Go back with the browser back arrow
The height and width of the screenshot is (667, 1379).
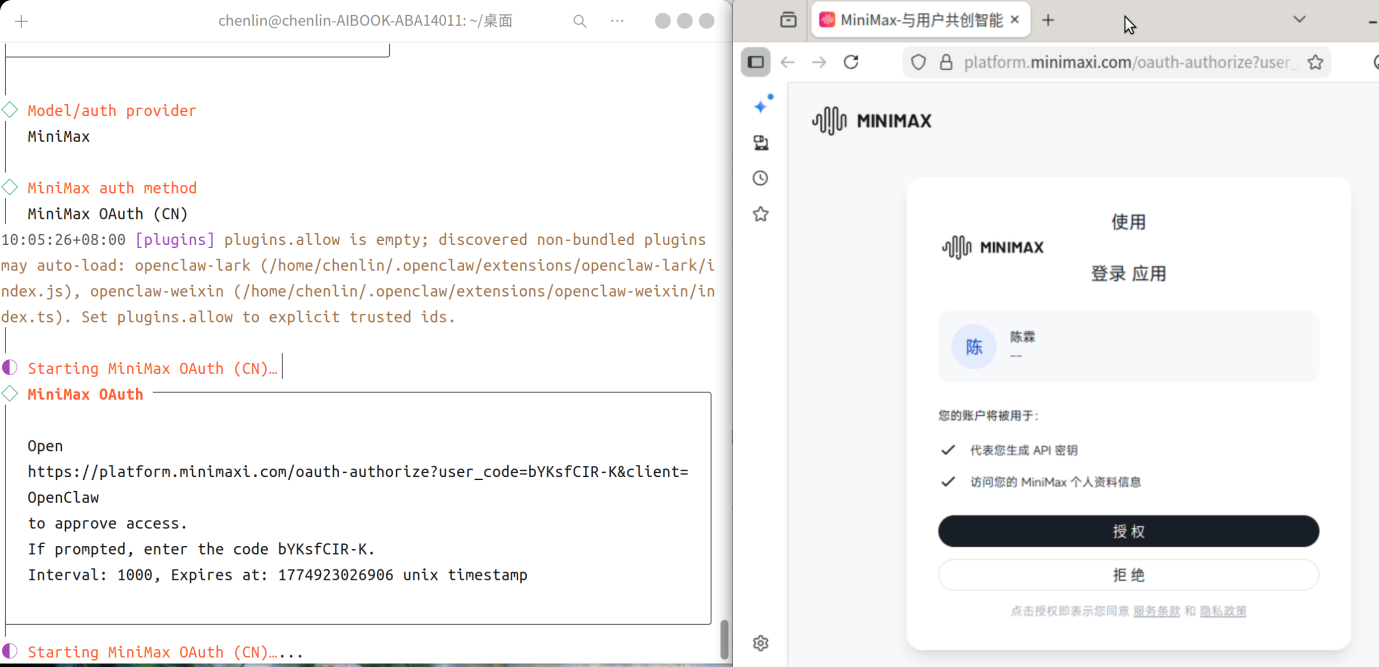coord(788,62)
